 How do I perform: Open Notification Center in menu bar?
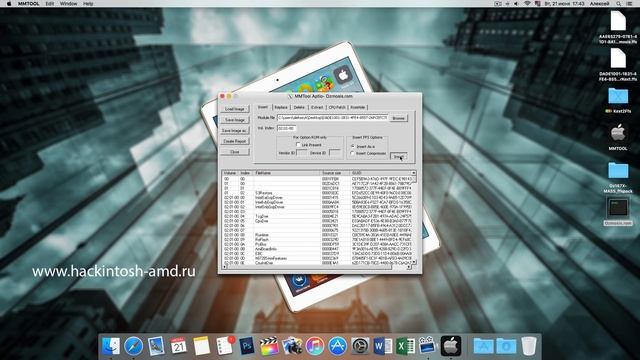[630, 4]
